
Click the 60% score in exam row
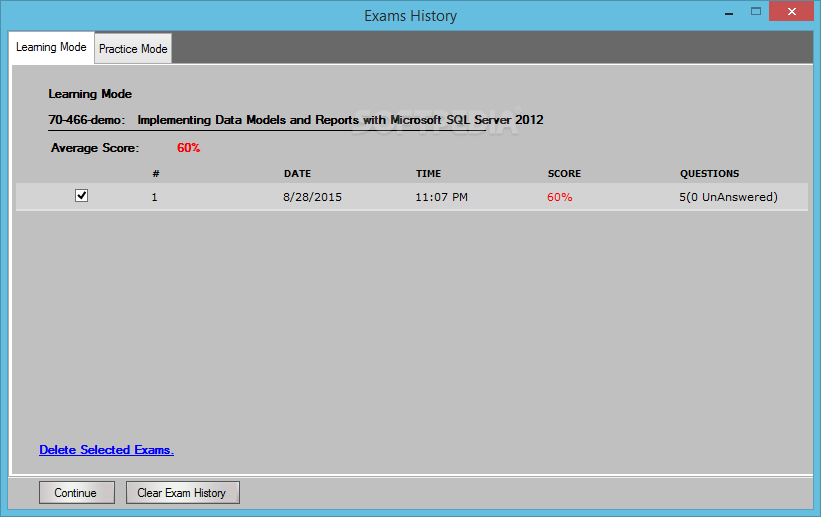(x=560, y=197)
